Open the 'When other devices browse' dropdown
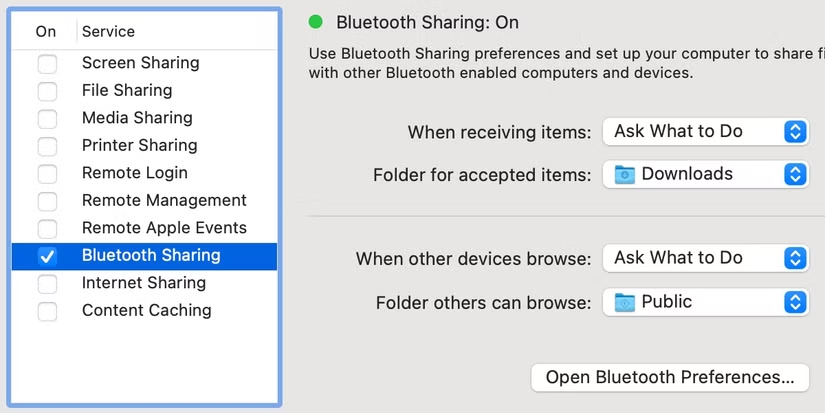 pyautogui.click(x=704, y=258)
